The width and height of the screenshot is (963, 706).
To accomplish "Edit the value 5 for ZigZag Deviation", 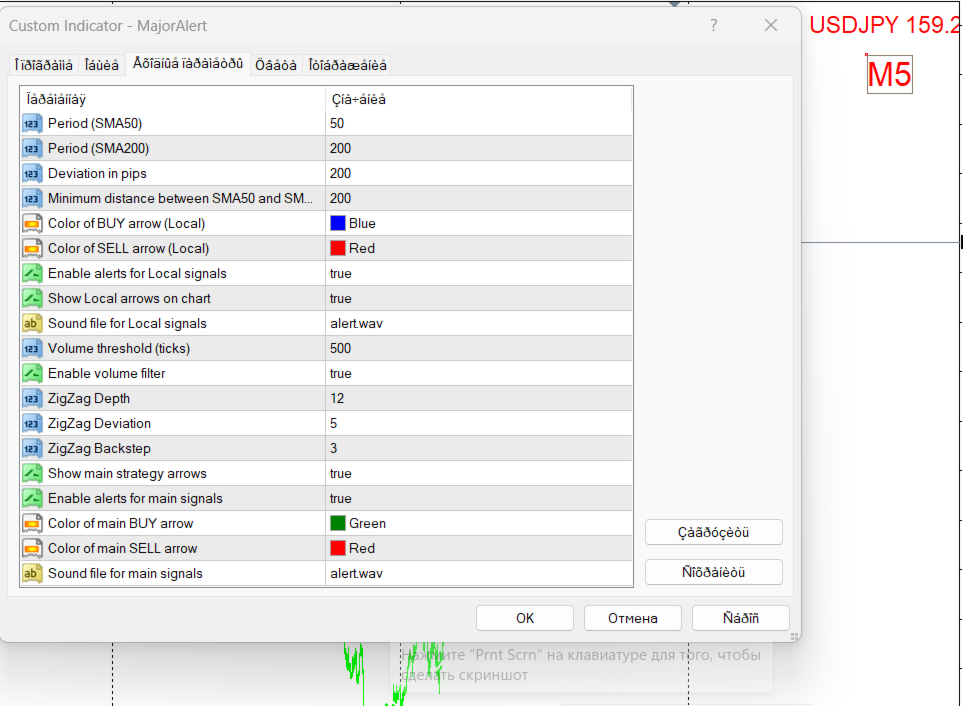I will [x=478, y=424].
